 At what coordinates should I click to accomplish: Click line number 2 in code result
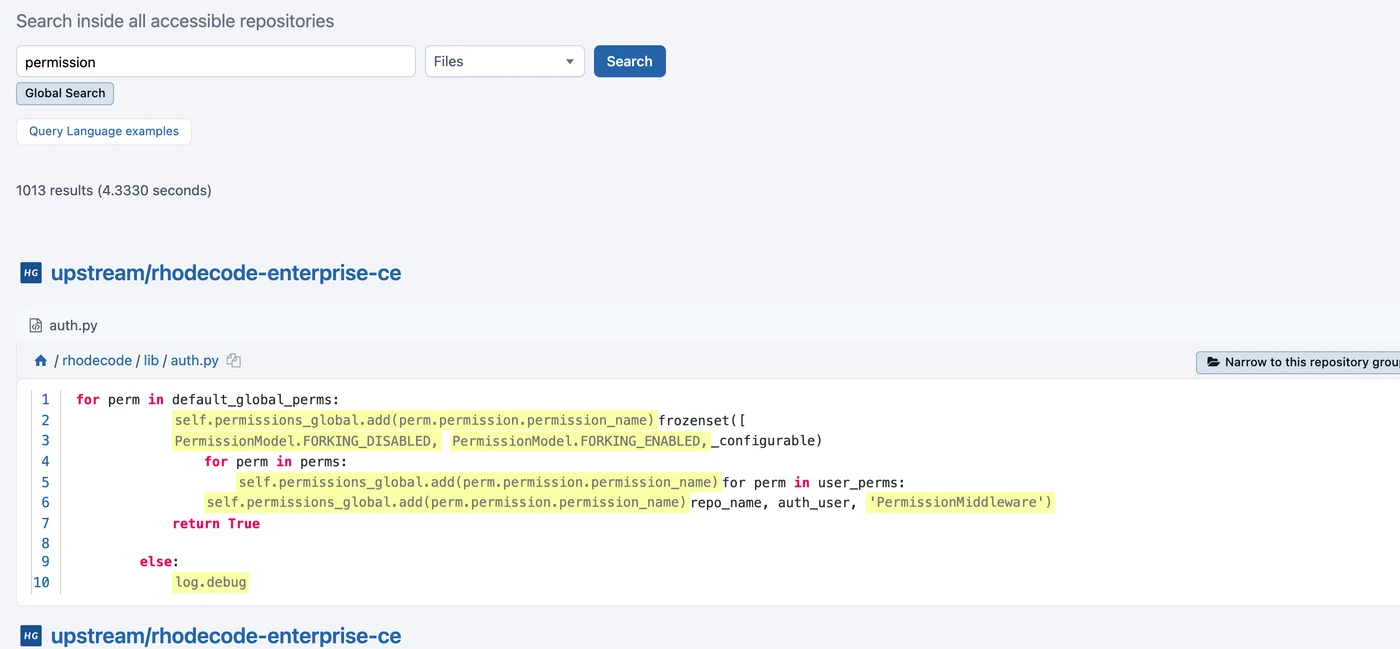pos(45,420)
